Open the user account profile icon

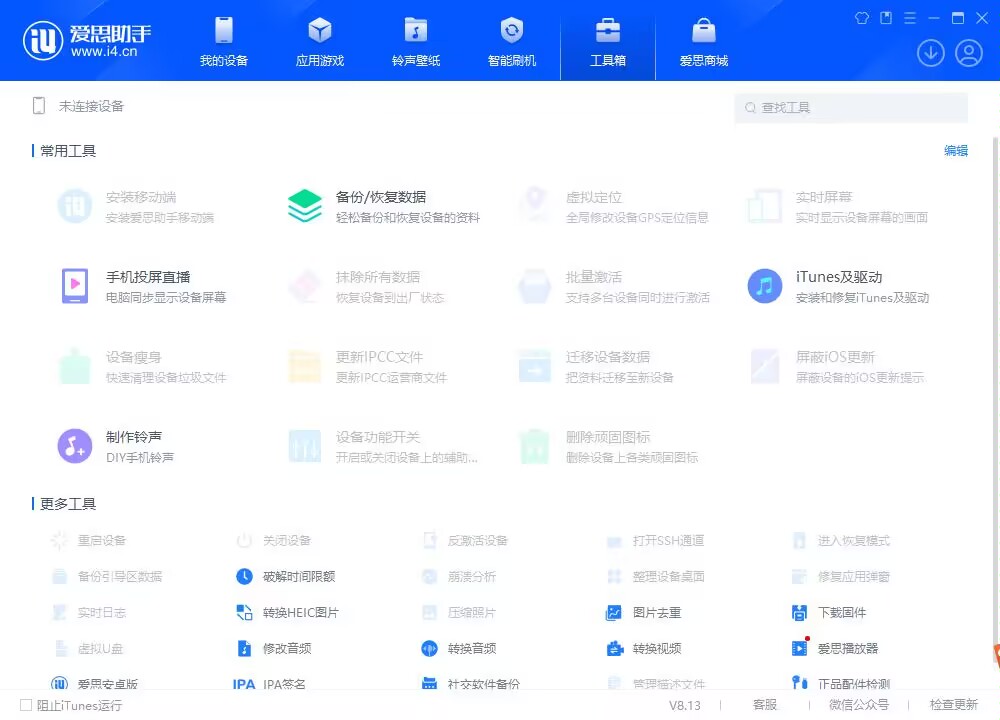[968, 53]
